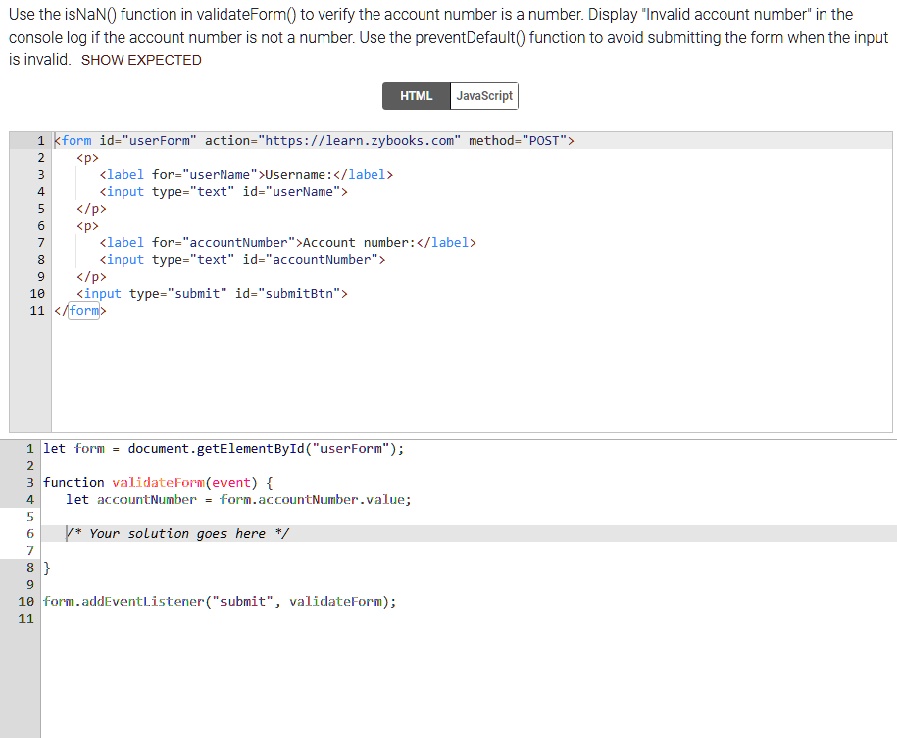Click line number 1 in the HTML editor

click(40, 140)
